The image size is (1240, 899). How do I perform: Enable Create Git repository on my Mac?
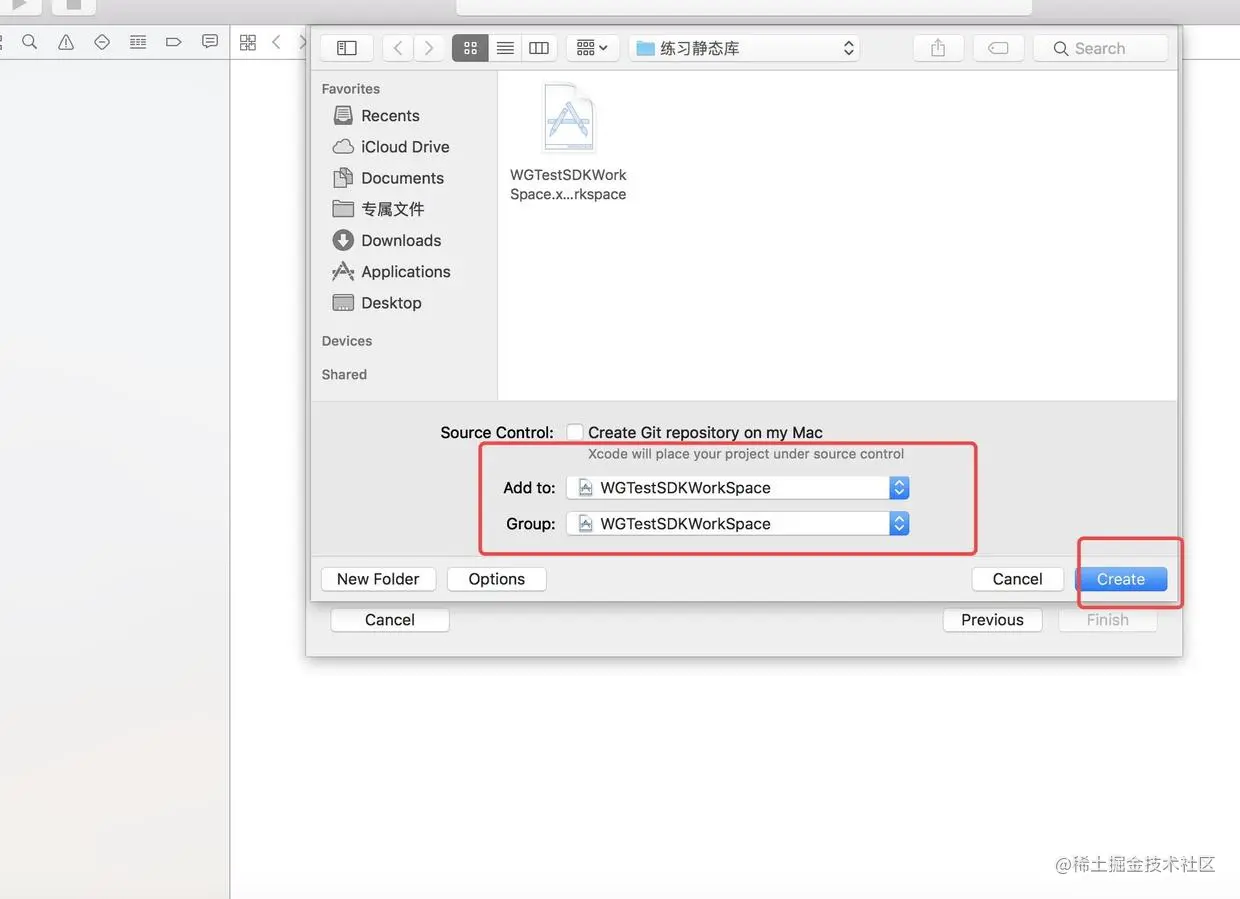[575, 432]
